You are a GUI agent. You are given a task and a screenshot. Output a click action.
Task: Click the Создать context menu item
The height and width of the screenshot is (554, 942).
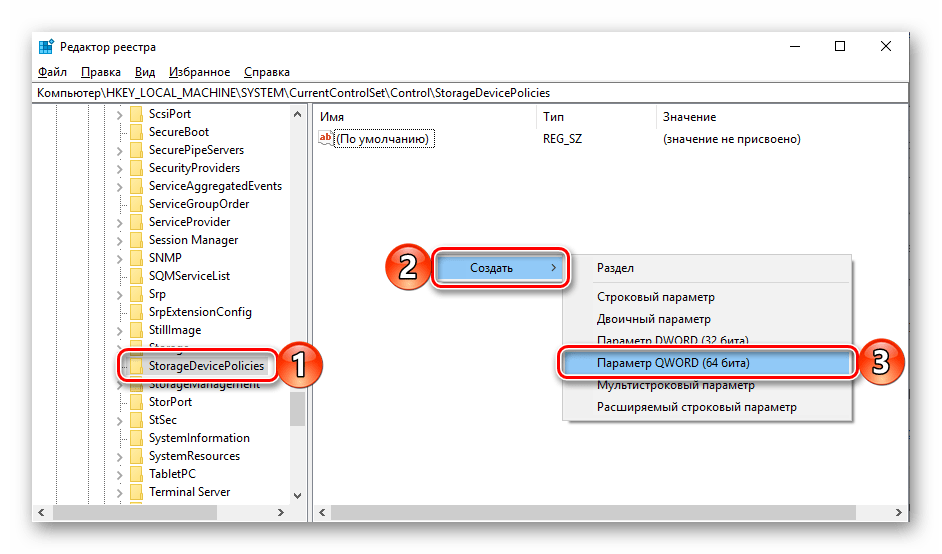500,268
